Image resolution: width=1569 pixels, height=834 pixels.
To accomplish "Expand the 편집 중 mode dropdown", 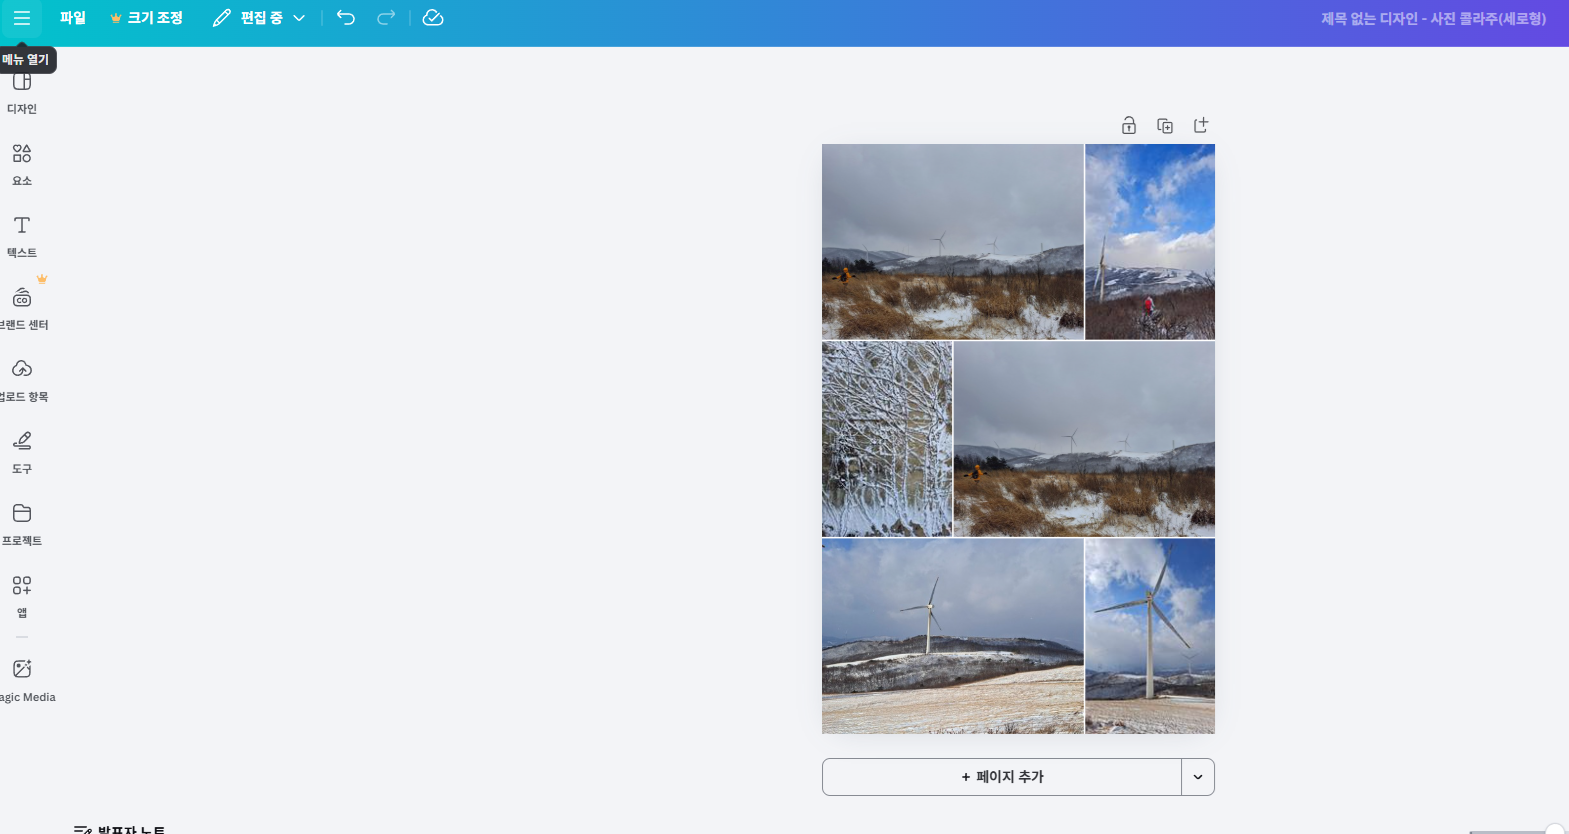I will 259,18.
